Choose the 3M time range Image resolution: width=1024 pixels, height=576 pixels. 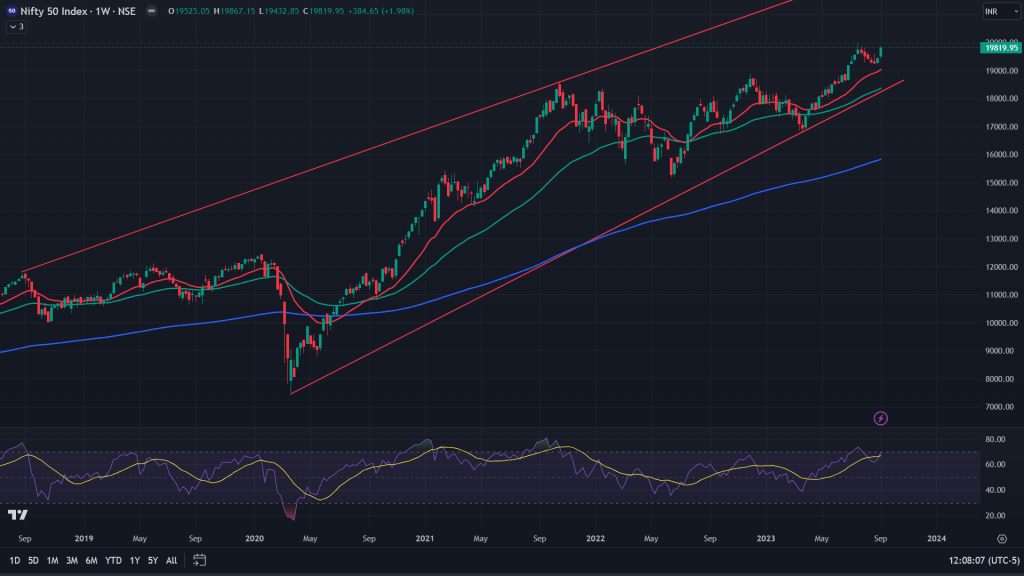[x=72, y=560]
